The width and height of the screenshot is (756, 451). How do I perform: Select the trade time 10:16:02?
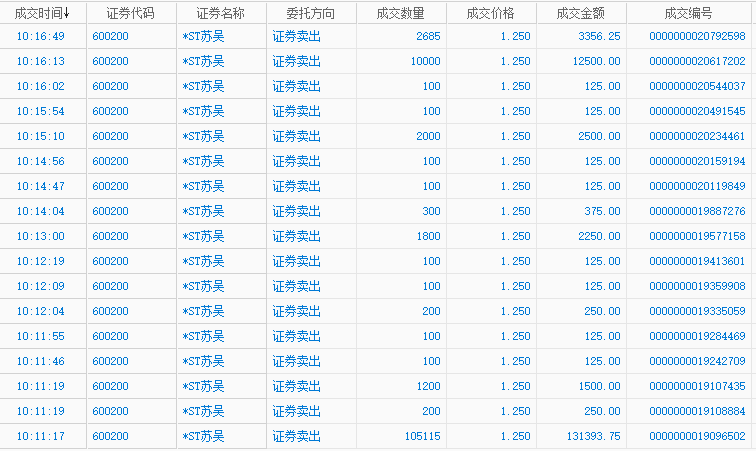coord(40,86)
